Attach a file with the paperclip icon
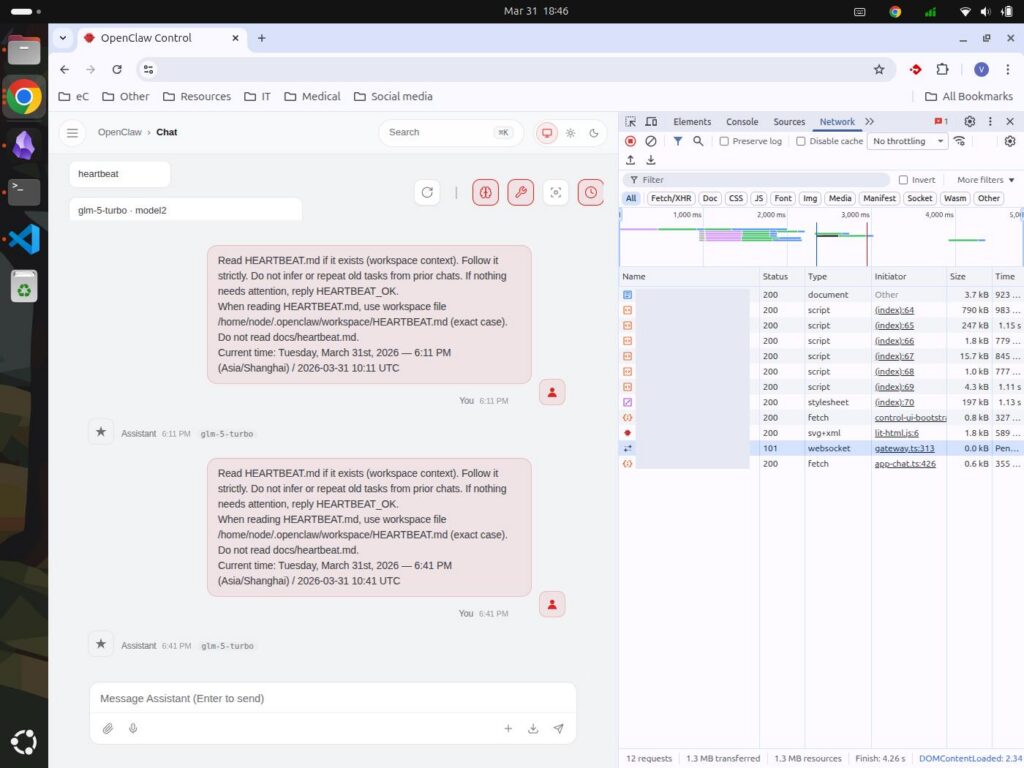This screenshot has height=768, width=1024. click(x=108, y=728)
